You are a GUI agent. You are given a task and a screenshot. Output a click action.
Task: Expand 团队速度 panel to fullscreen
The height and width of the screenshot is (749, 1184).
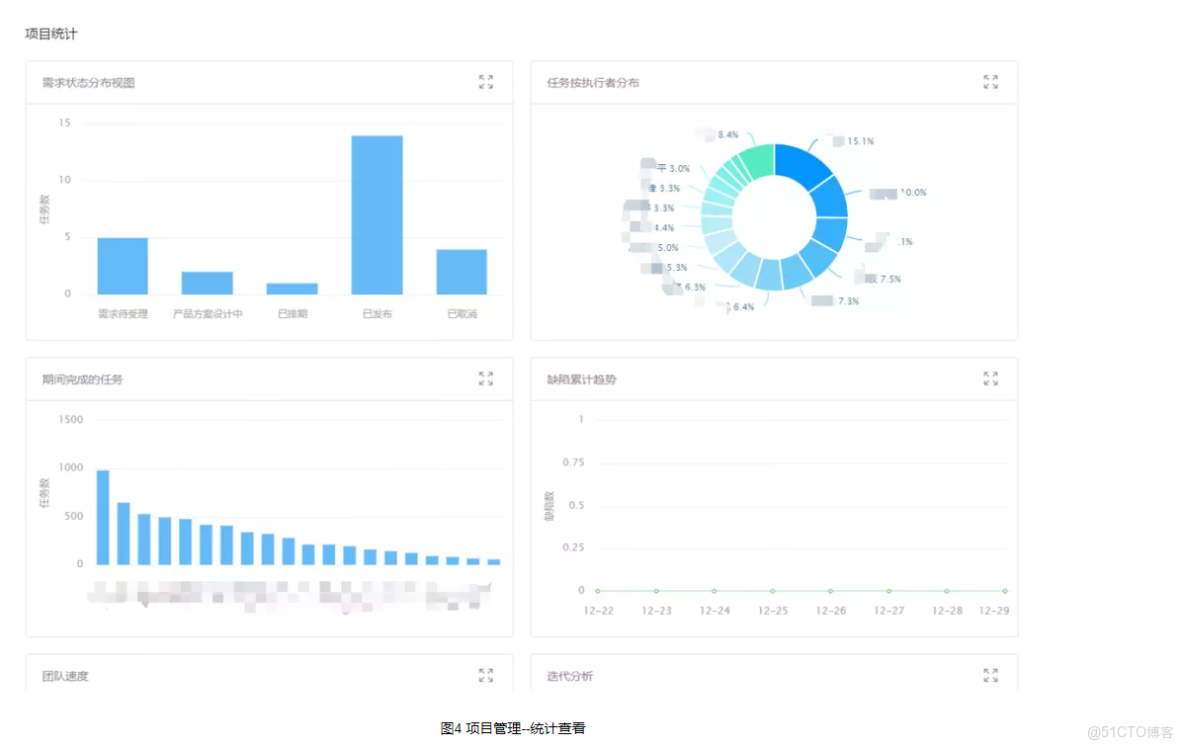point(487,675)
